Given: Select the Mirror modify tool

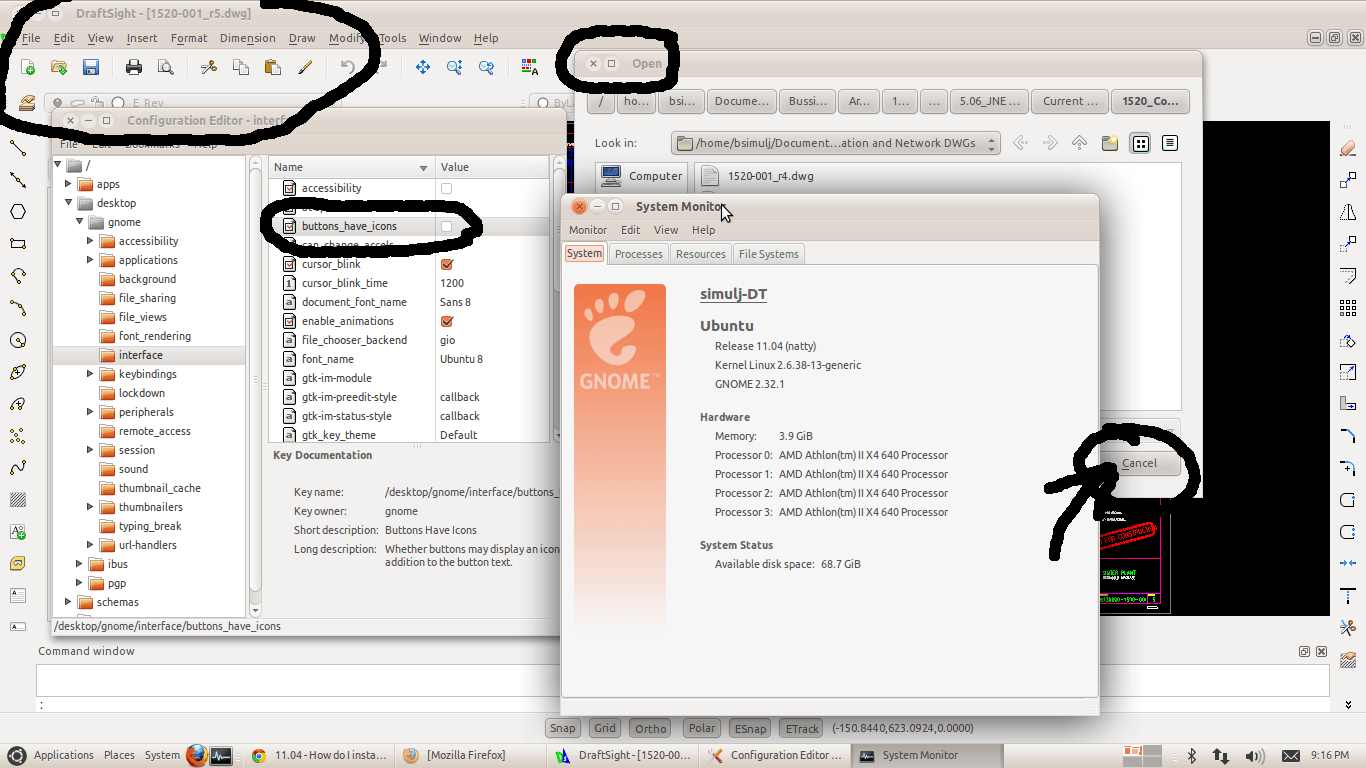Looking at the screenshot, I should 1347,212.
